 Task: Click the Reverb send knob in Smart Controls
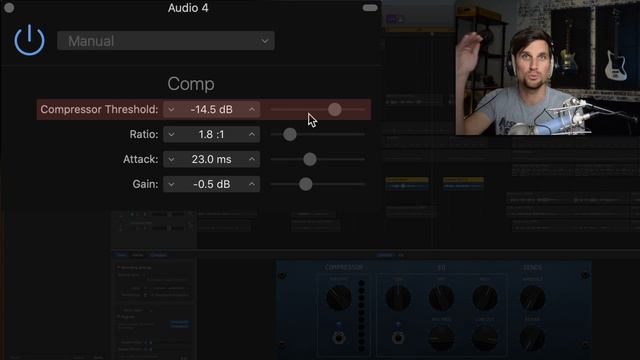pos(533,338)
